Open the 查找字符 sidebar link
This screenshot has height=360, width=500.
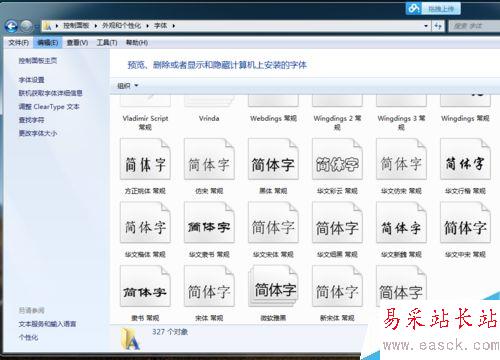tap(31, 120)
